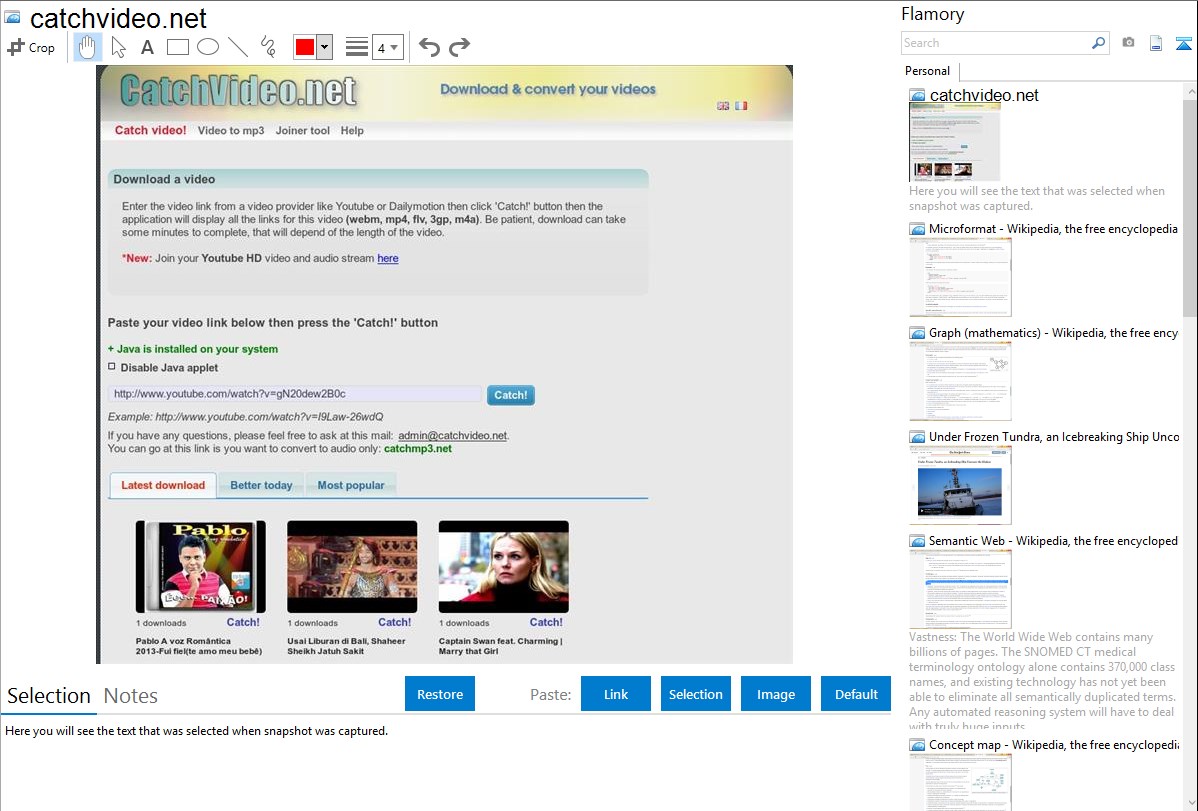1198x811 pixels.
Task: Click the blue Catch! button beside URL field
Action: pyautogui.click(x=510, y=395)
